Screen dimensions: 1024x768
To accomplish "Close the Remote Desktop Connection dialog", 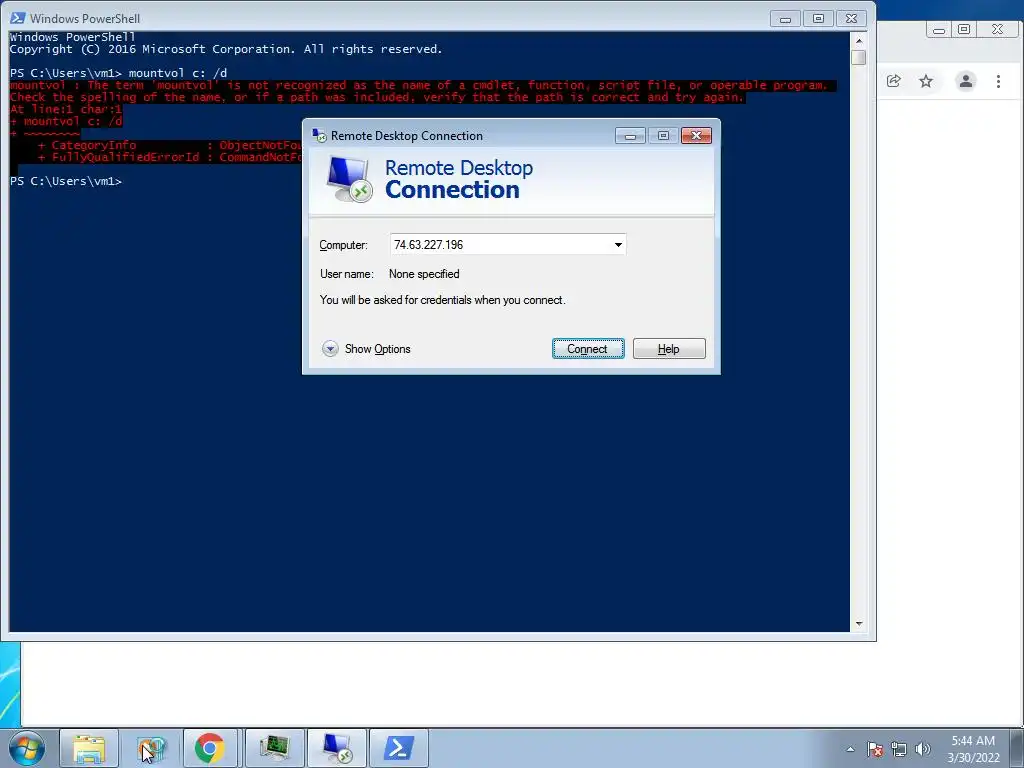I will pyautogui.click(x=696, y=136).
